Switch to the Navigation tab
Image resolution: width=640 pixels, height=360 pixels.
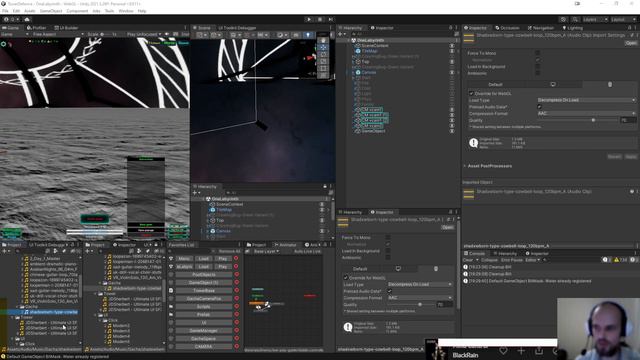click(x=540, y=28)
